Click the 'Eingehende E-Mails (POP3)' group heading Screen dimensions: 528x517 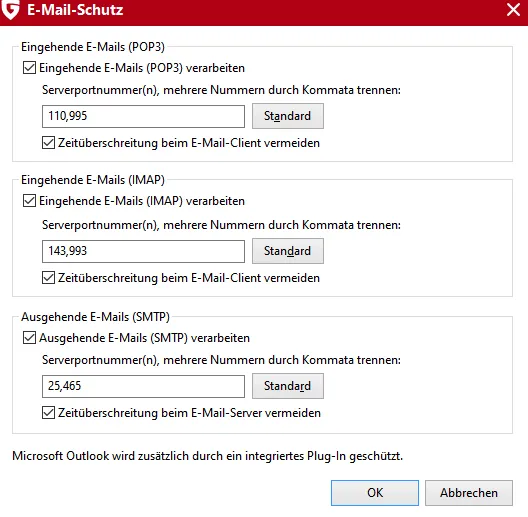[x=93, y=47]
